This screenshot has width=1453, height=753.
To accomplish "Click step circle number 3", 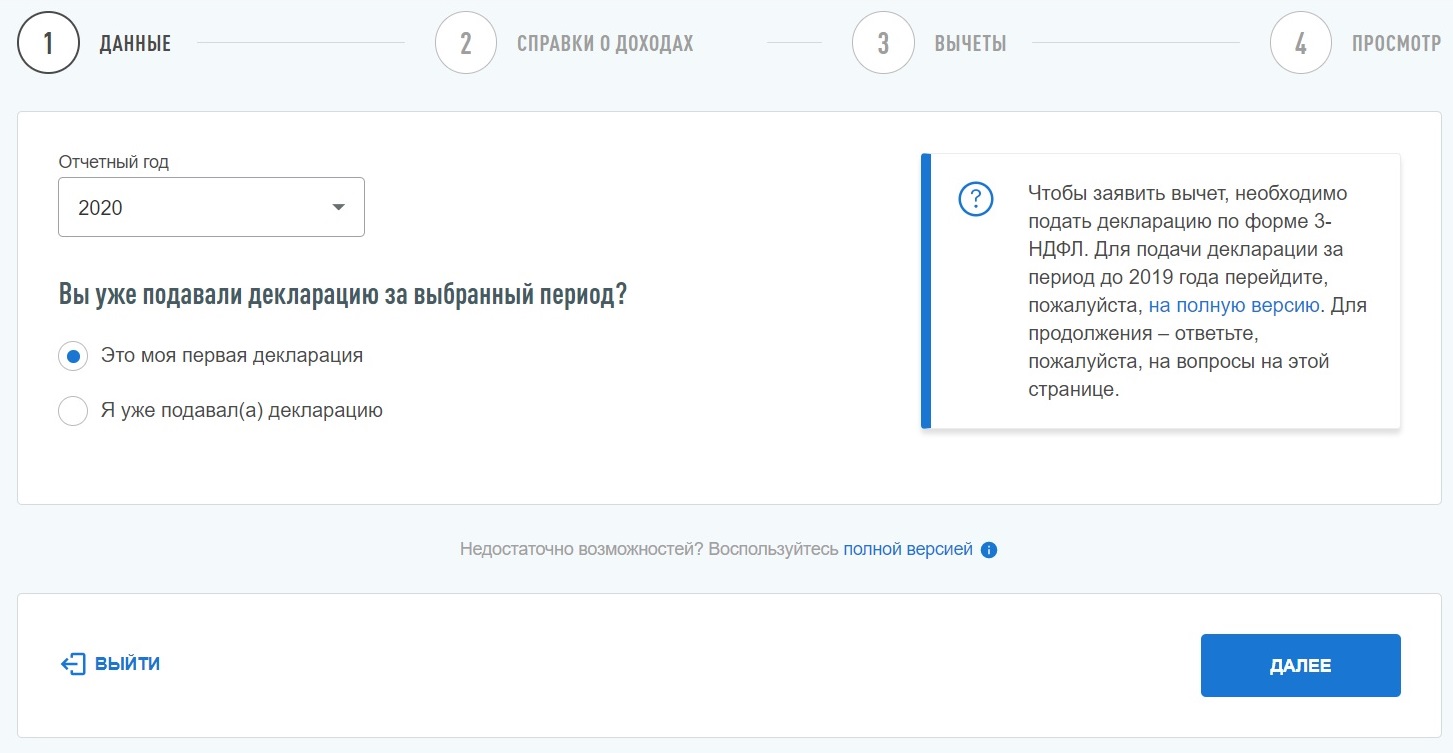I will [883, 43].
